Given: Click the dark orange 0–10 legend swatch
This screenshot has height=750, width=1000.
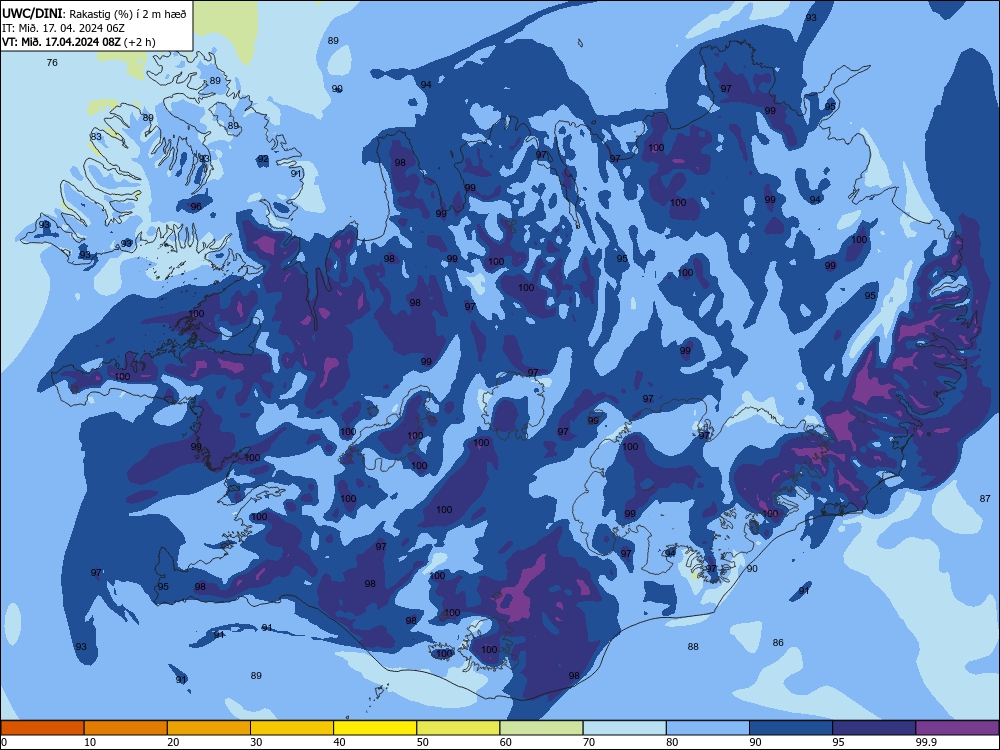Looking at the screenshot, I should pyautogui.click(x=42, y=728).
